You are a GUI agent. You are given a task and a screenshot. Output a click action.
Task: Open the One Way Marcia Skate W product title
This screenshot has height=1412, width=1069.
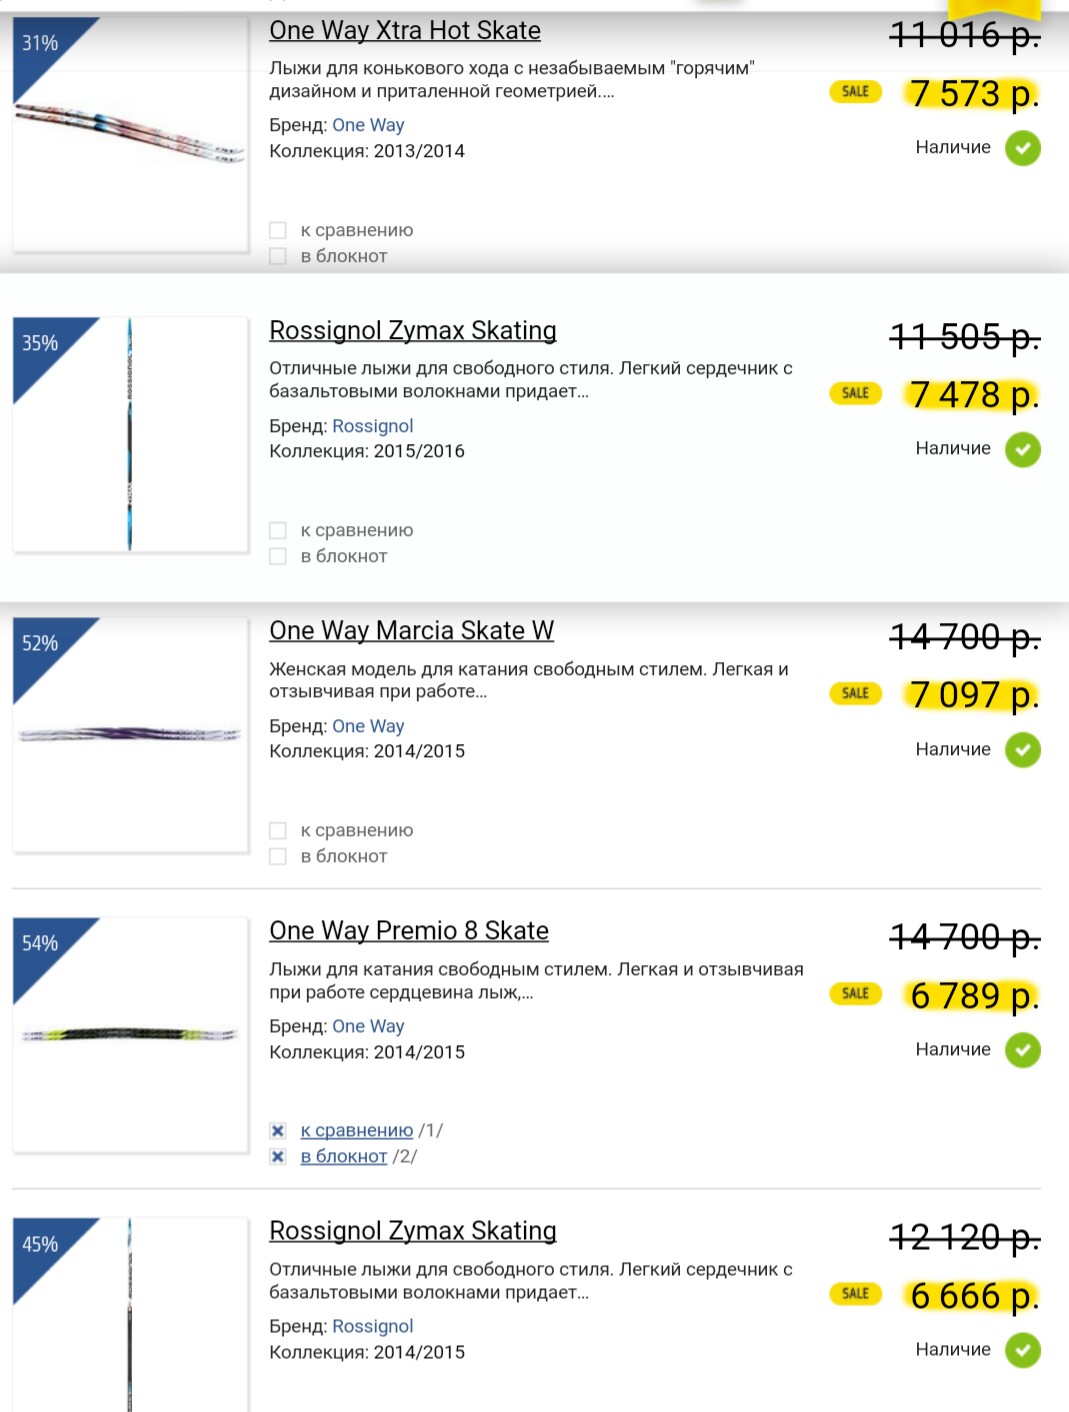411,631
